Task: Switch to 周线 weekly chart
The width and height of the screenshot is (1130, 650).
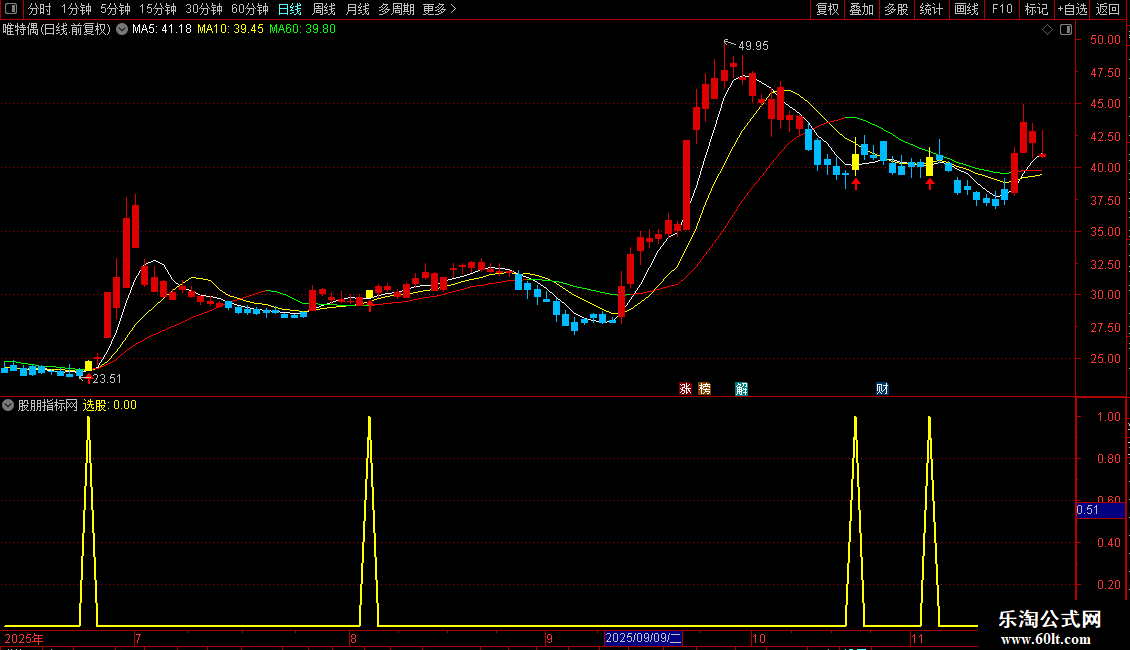Action: [x=324, y=9]
